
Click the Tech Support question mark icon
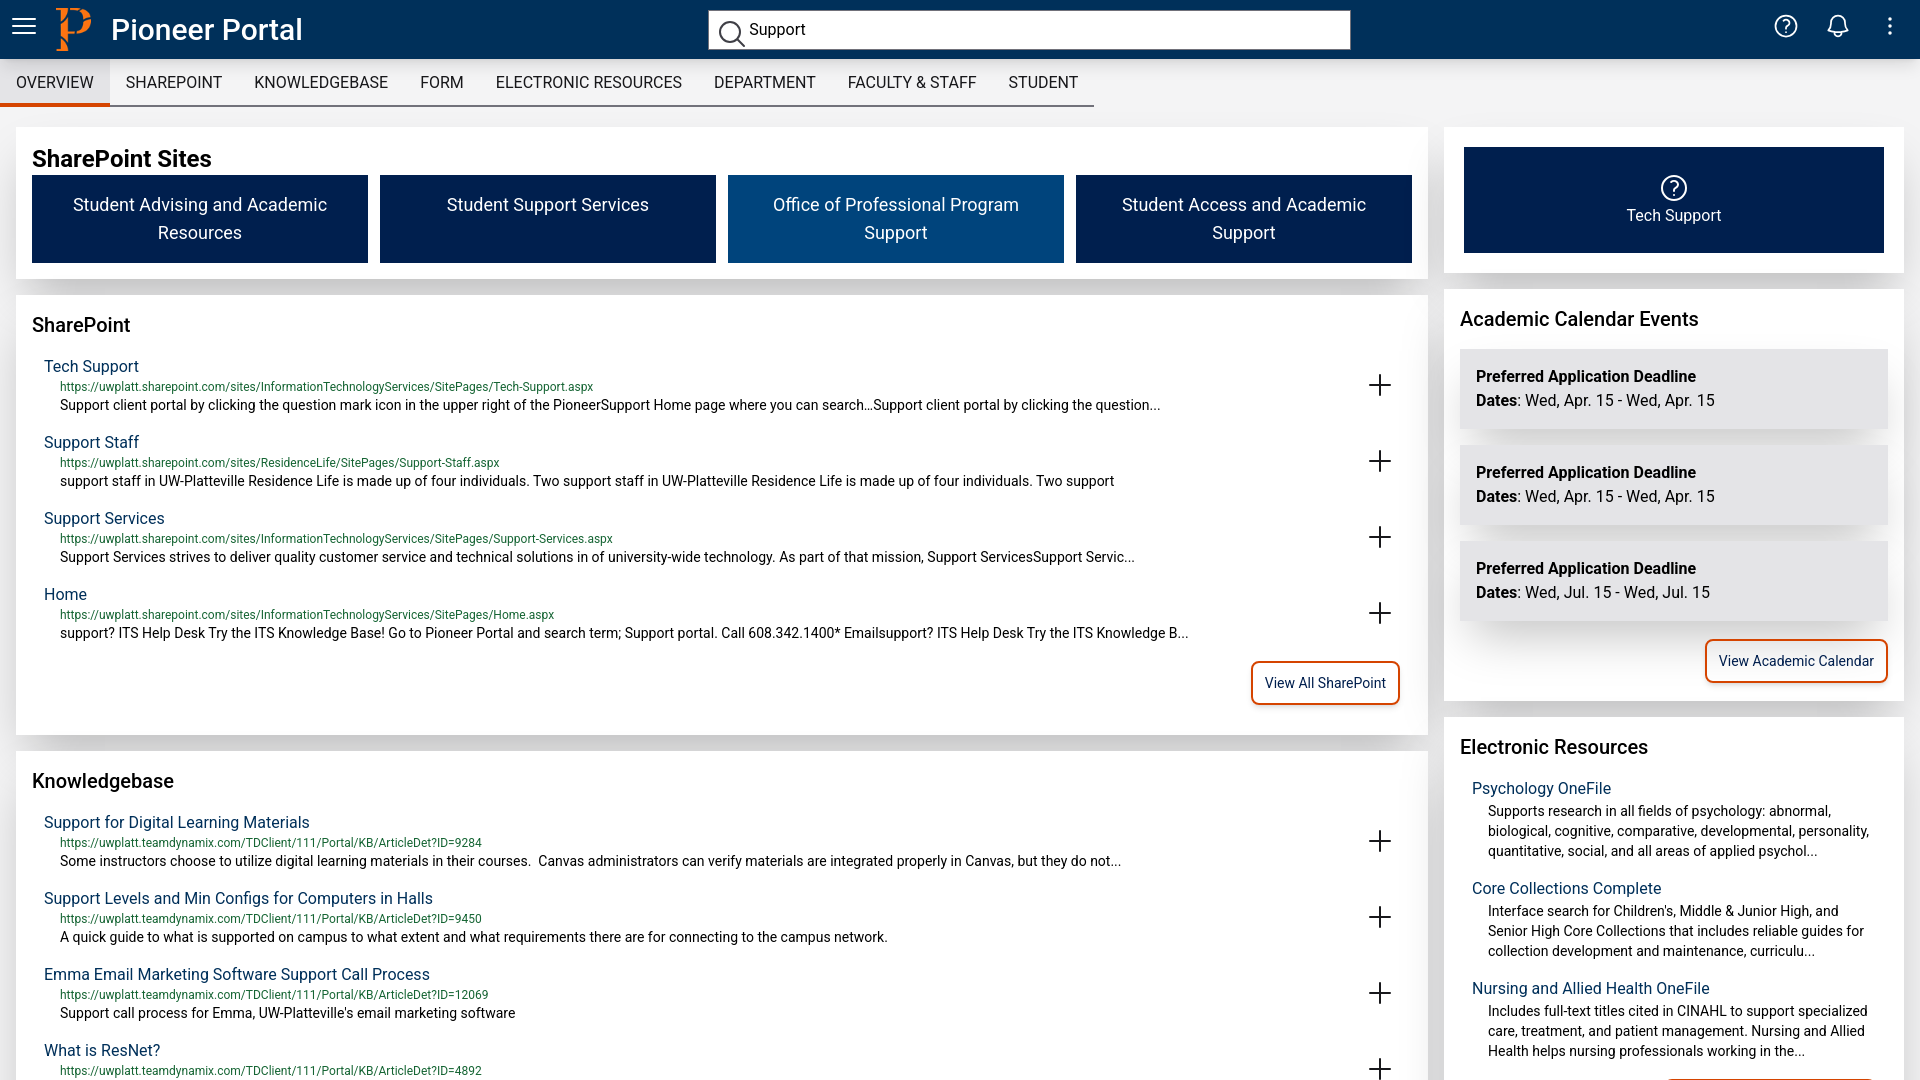point(1673,187)
